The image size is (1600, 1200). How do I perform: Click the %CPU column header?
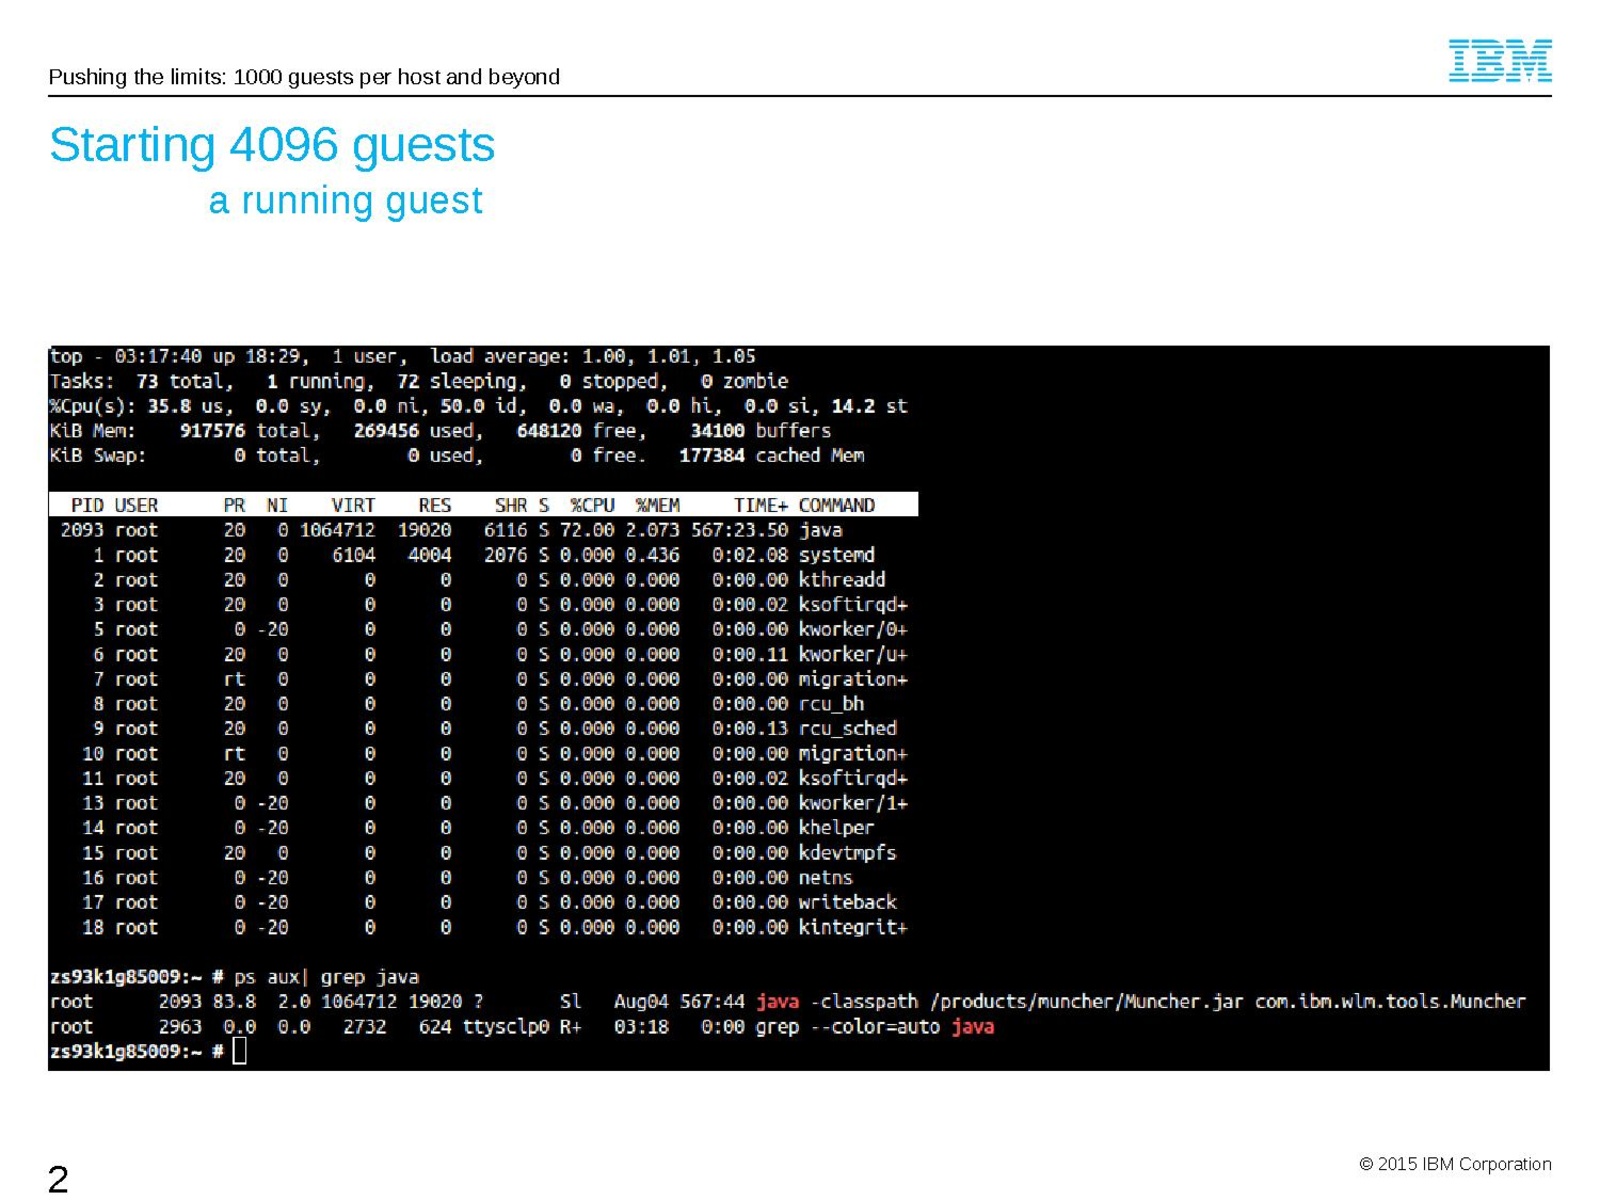(592, 505)
